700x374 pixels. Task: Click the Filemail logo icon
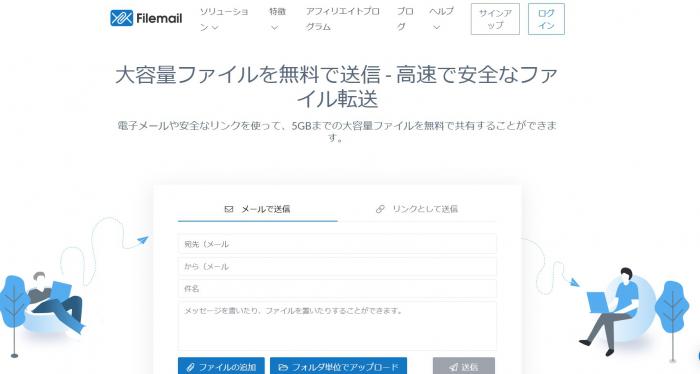point(121,18)
